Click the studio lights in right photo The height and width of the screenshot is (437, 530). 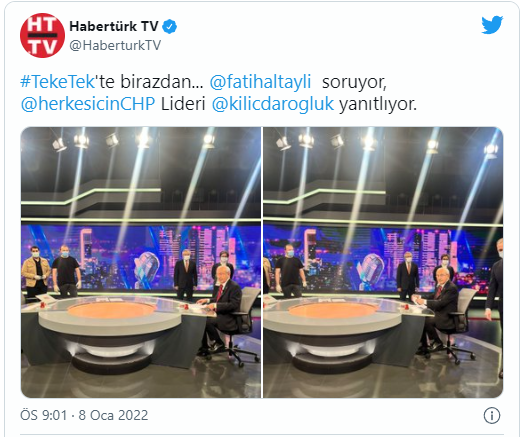point(382,142)
